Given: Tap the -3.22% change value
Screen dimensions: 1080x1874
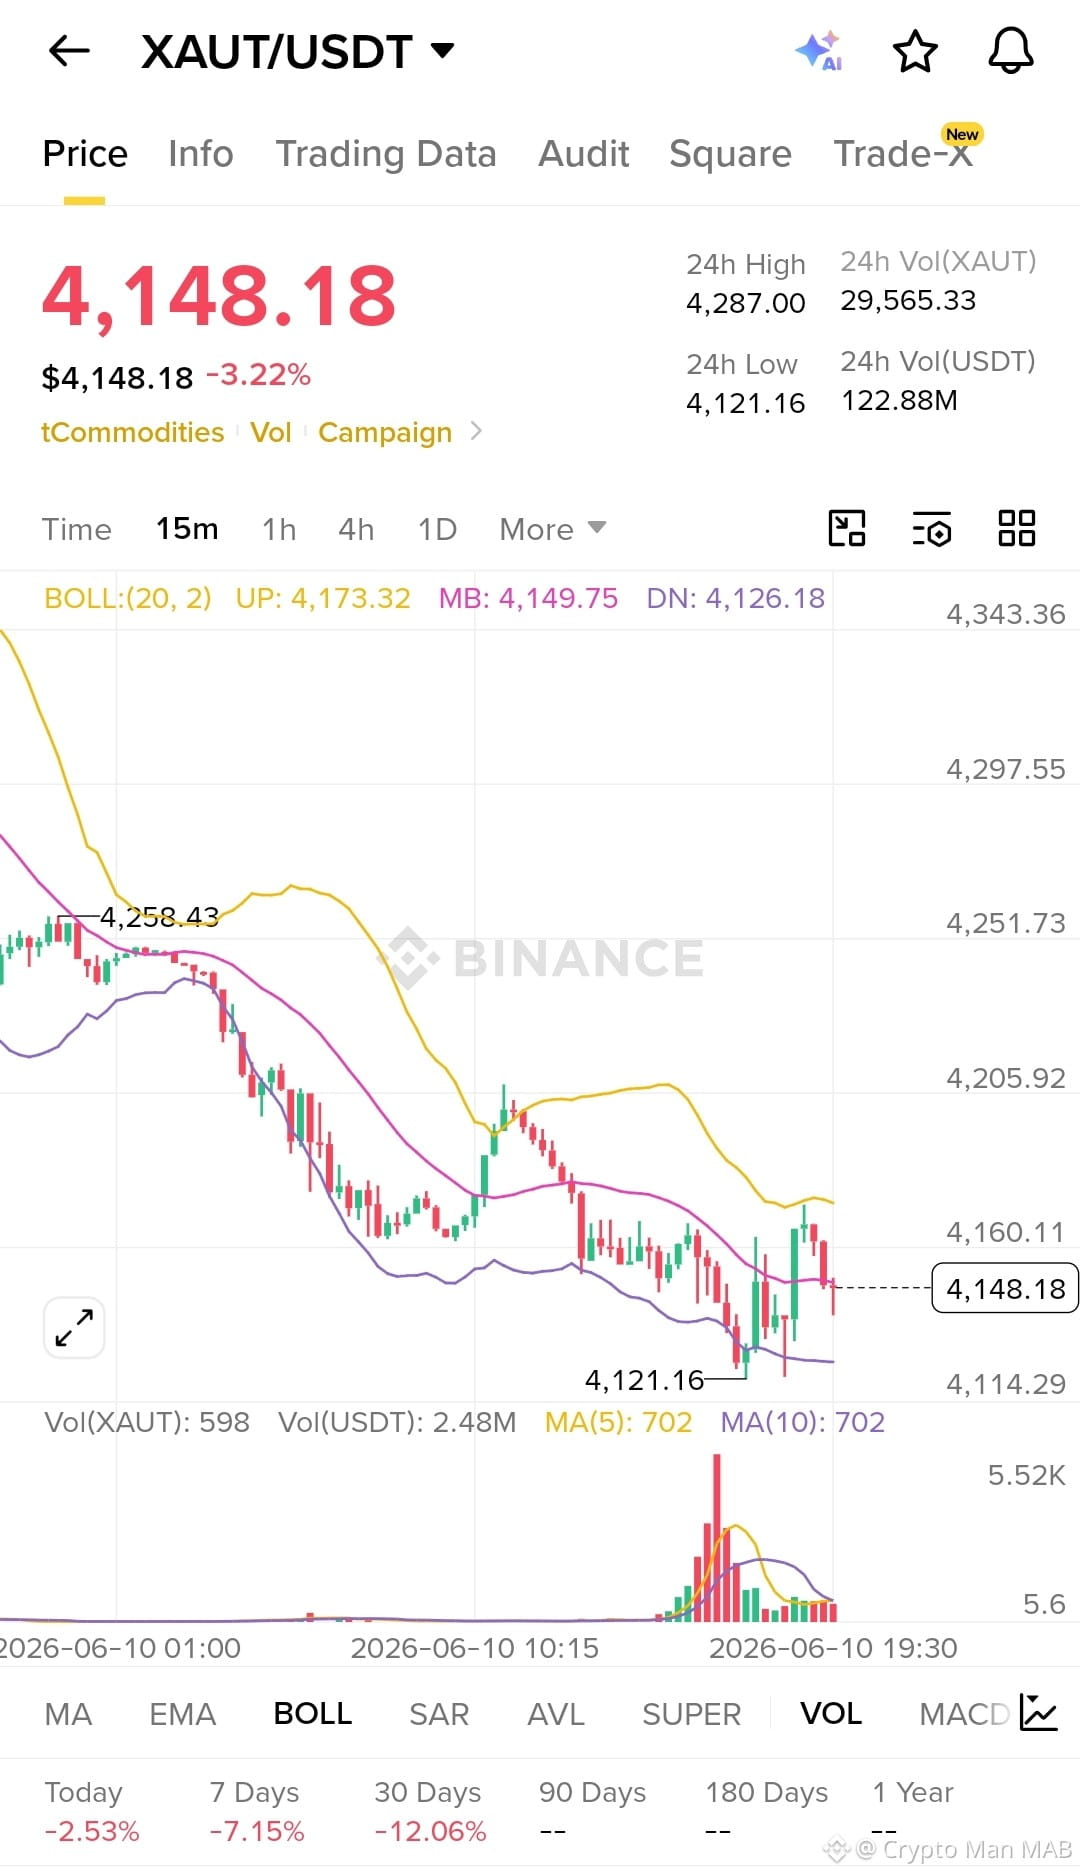Looking at the screenshot, I should [258, 375].
